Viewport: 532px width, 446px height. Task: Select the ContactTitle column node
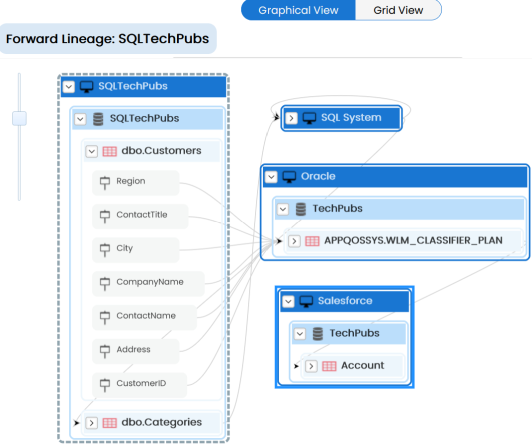[140, 216]
